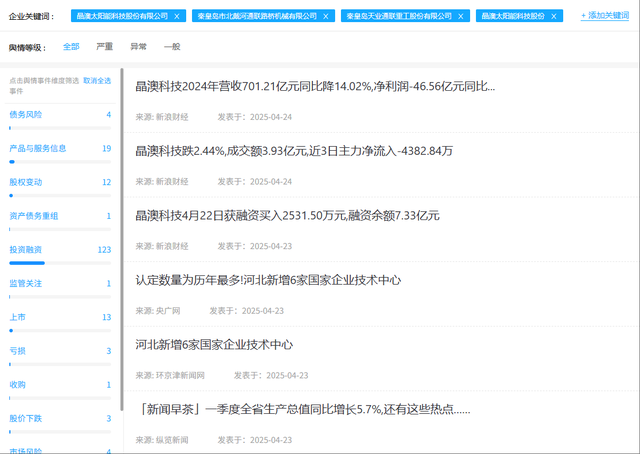The height and width of the screenshot is (454, 640).
Task: Open the 河北新增6家国家企业技术中心 article
Action: click(x=214, y=345)
